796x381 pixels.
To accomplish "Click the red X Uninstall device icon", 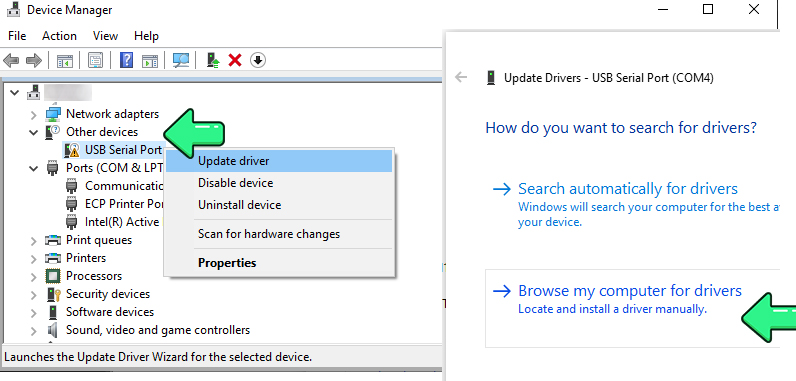I will click(235, 60).
